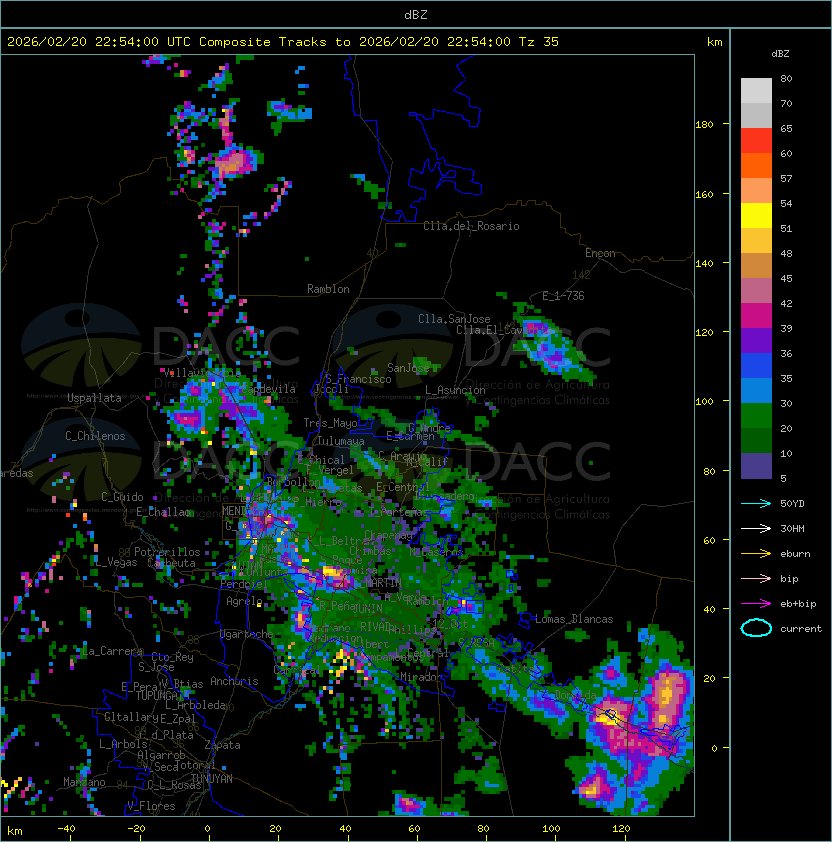Click the 'km' label at top right
The height and width of the screenshot is (842, 832).
pyautogui.click(x=714, y=42)
